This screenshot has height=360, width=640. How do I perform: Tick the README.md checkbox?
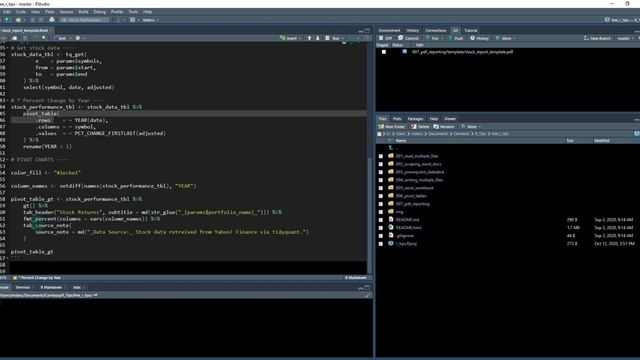pos(381,220)
